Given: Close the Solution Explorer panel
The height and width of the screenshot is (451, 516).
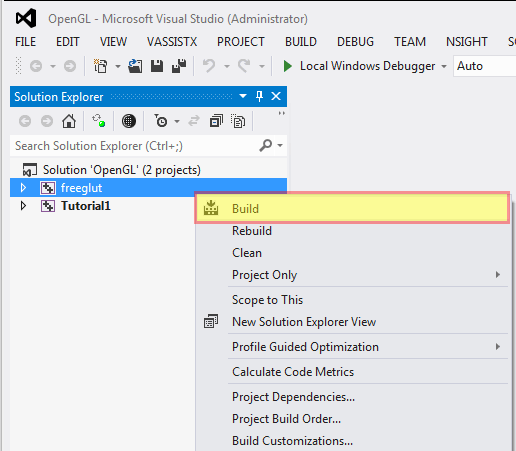Looking at the screenshot, I should (276, 96).
